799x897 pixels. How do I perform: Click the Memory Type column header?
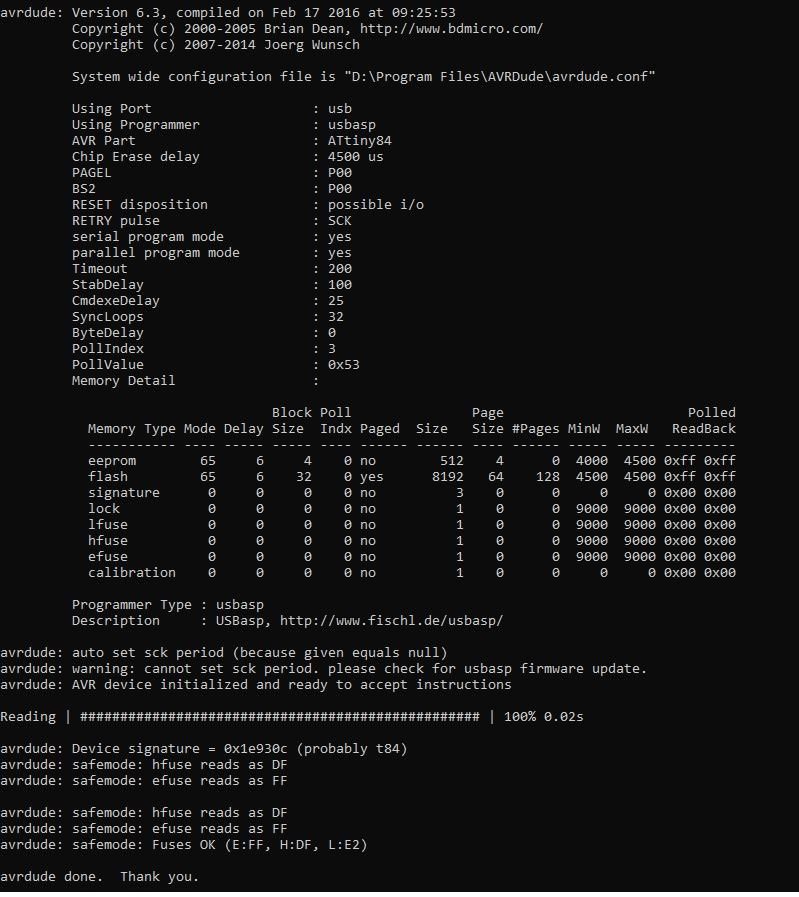coord(131,429)
